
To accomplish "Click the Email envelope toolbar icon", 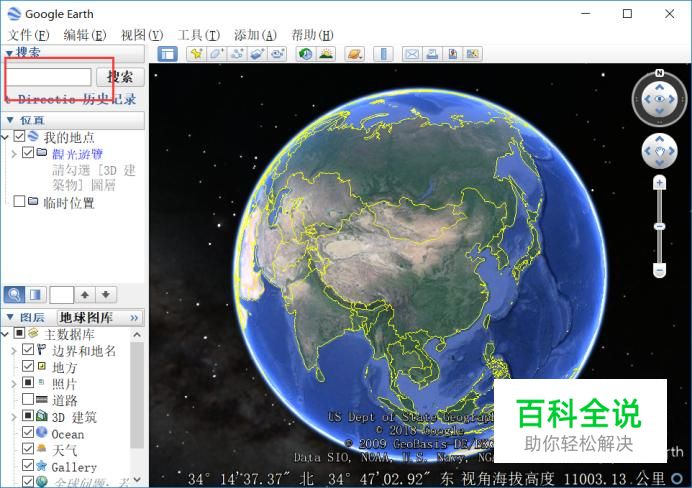I will (412, 54).
